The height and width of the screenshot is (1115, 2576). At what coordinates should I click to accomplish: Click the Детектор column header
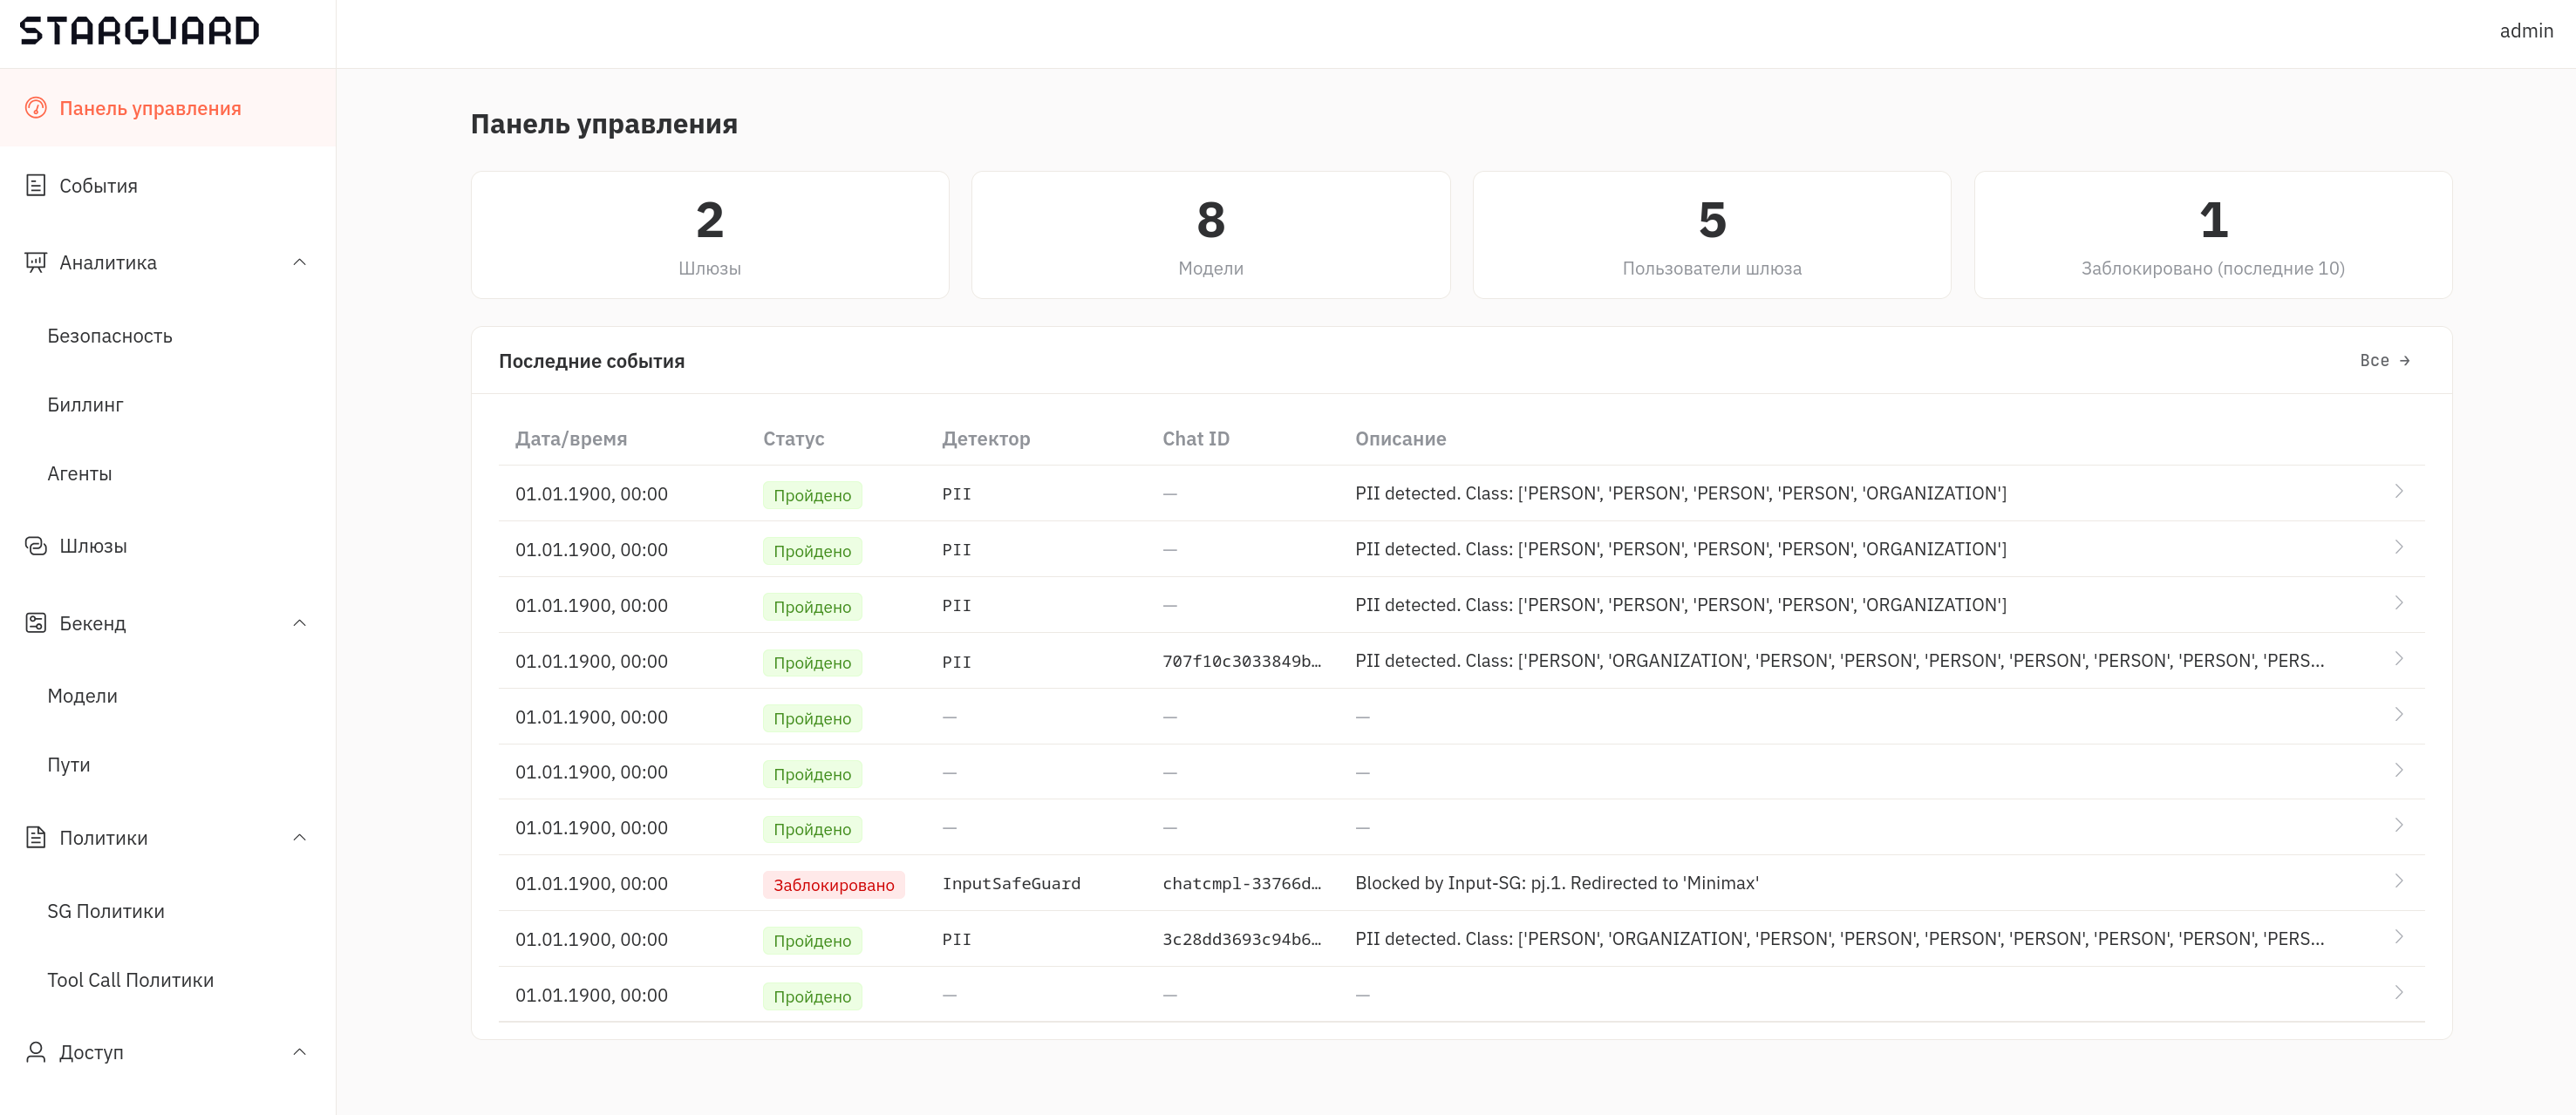986,439
